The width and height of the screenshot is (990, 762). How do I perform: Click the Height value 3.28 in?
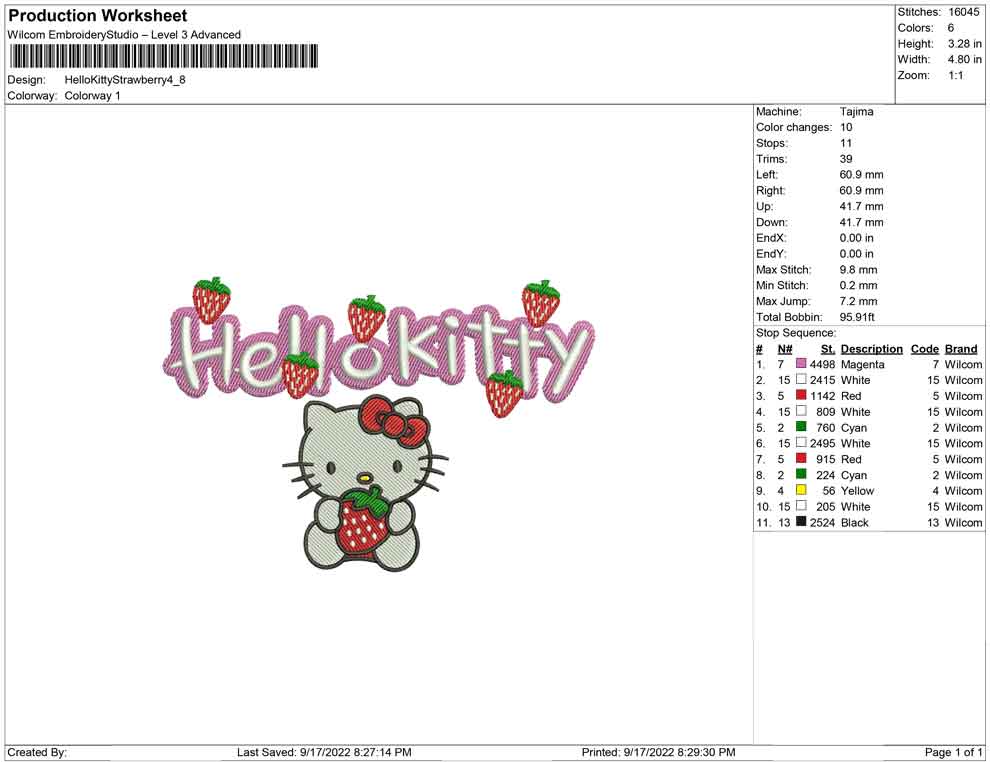tap(965, 44)
